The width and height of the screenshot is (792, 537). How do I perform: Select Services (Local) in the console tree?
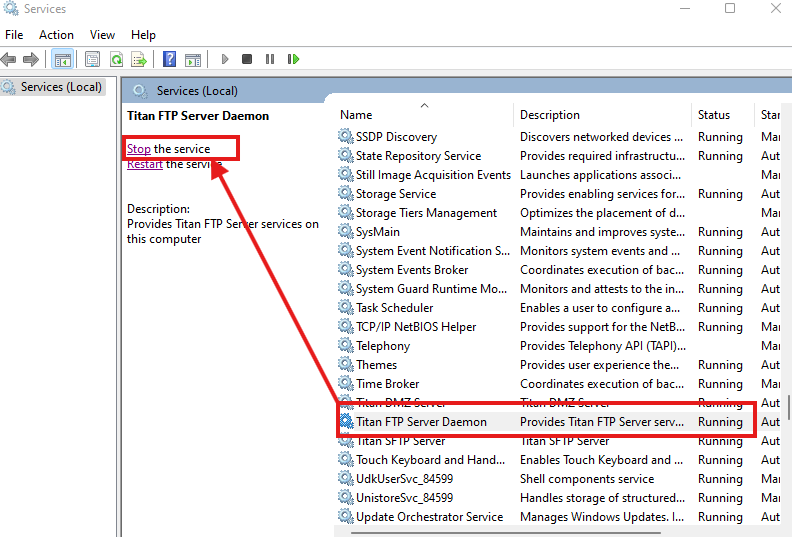point(61,87)
